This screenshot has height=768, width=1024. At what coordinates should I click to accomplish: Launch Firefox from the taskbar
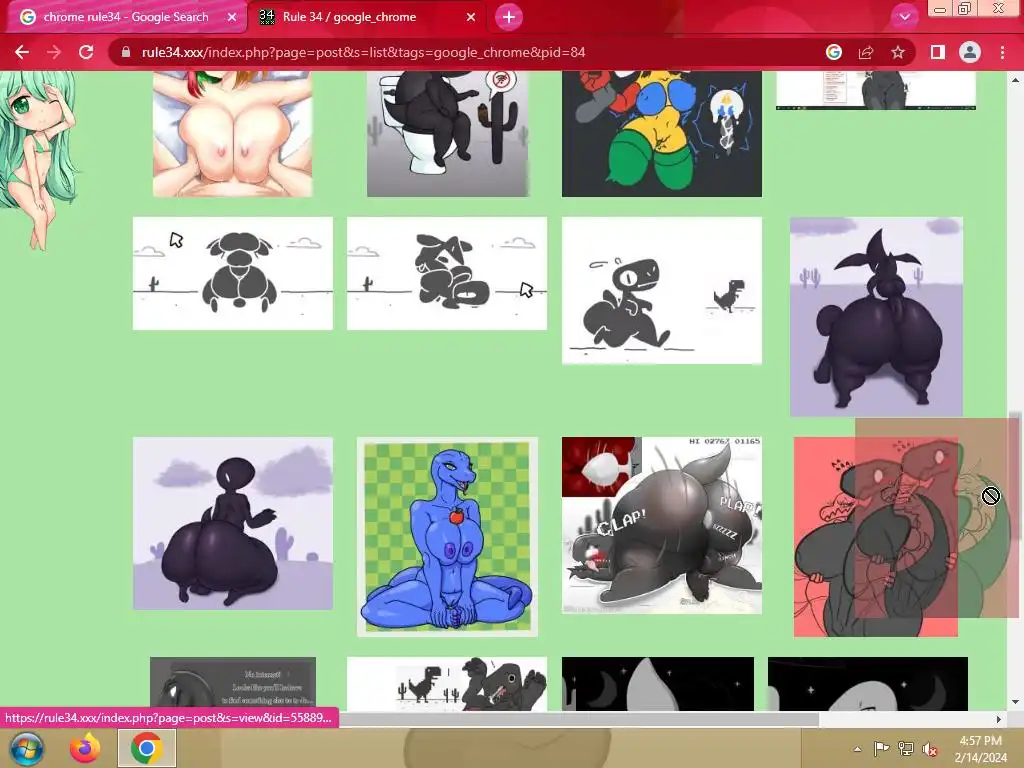(x=86, y=748)
